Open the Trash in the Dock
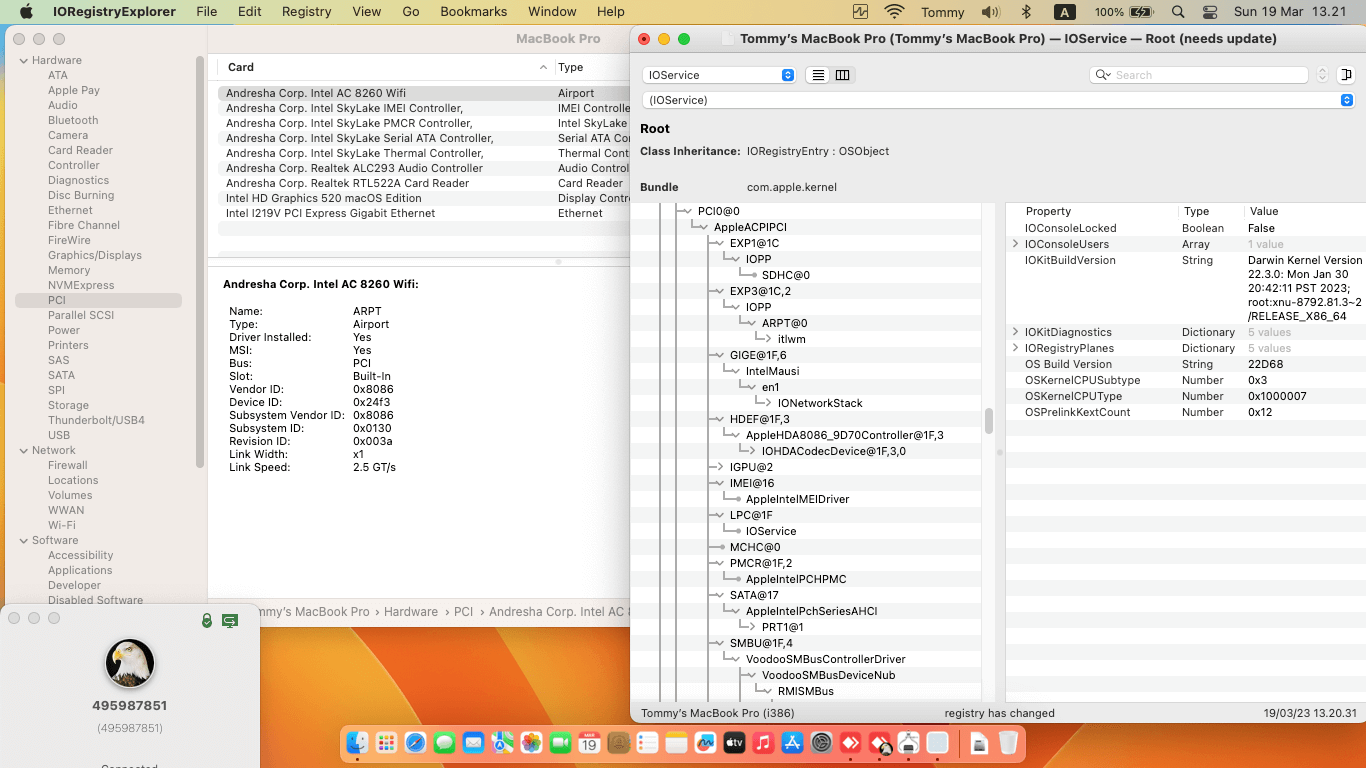 [1009, 742]
